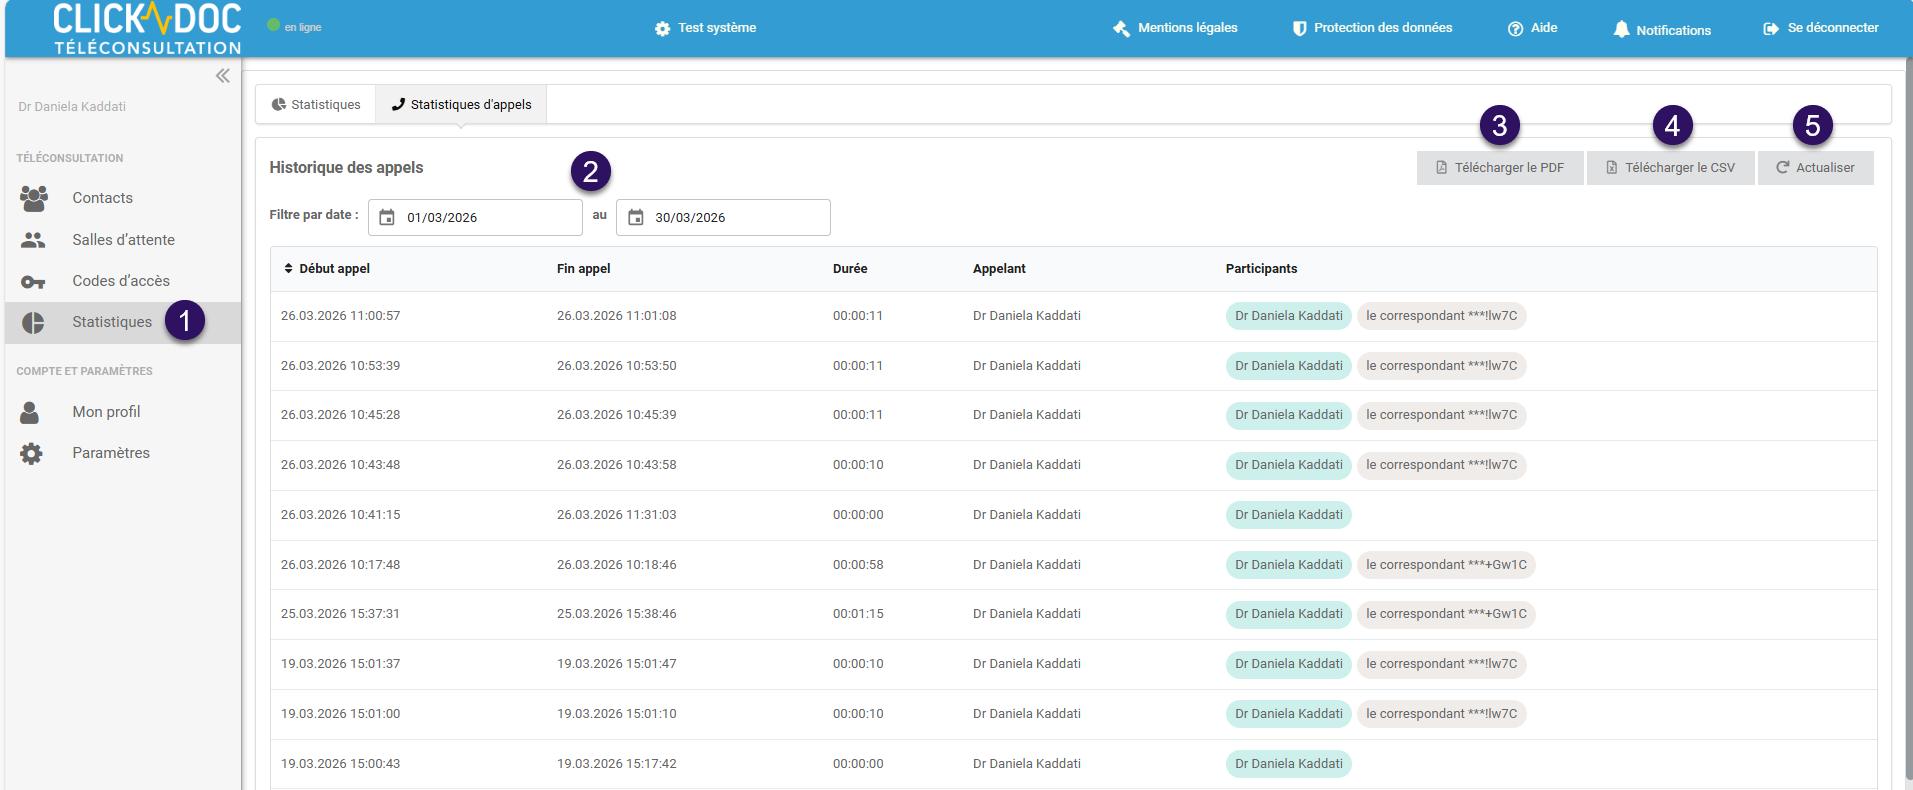
Task: Click the Salles d'attente people icon
Action: pos(33,240)
